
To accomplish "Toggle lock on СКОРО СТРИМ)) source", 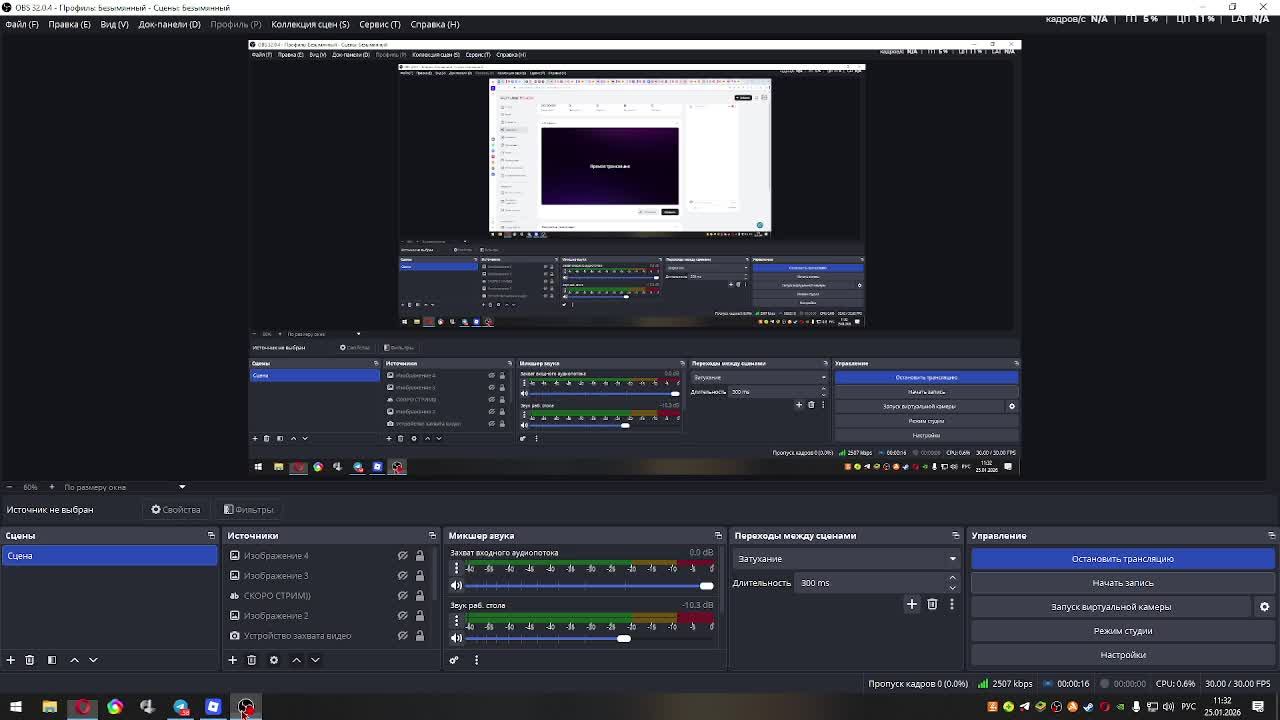I will (x=420, y=596).
